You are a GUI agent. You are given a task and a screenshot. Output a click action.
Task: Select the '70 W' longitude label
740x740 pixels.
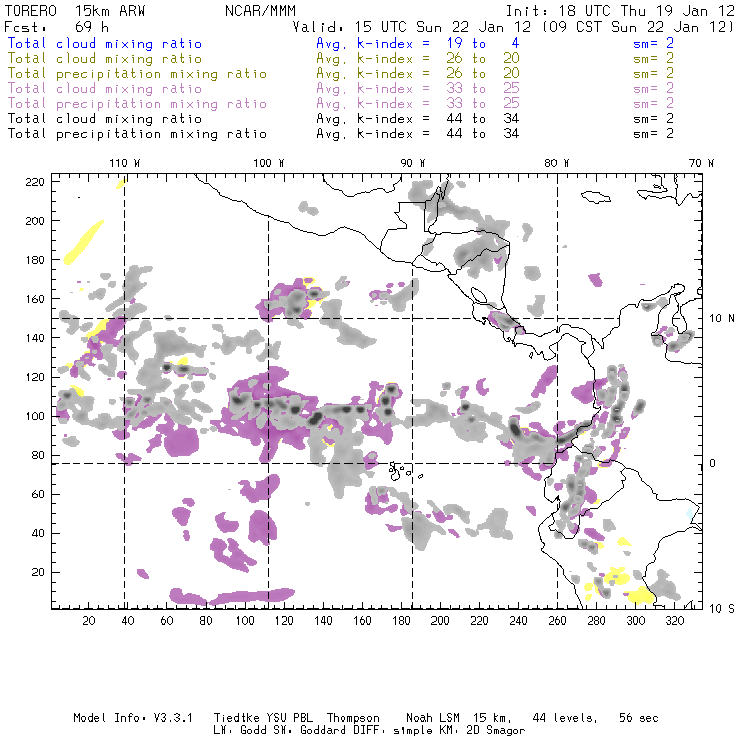click(x=701, y=163)
